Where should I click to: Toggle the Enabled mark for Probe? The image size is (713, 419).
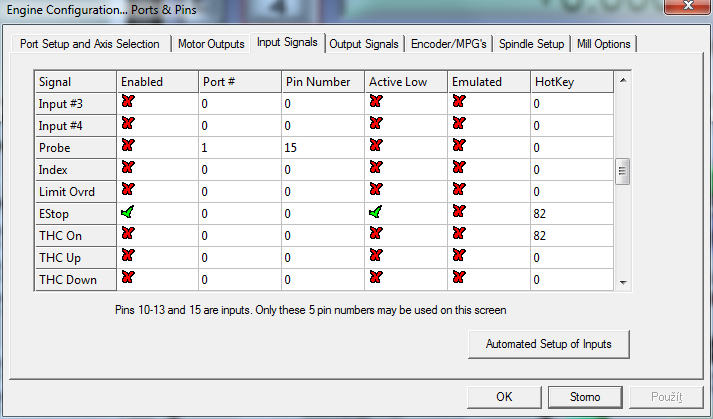click(127, 146)
